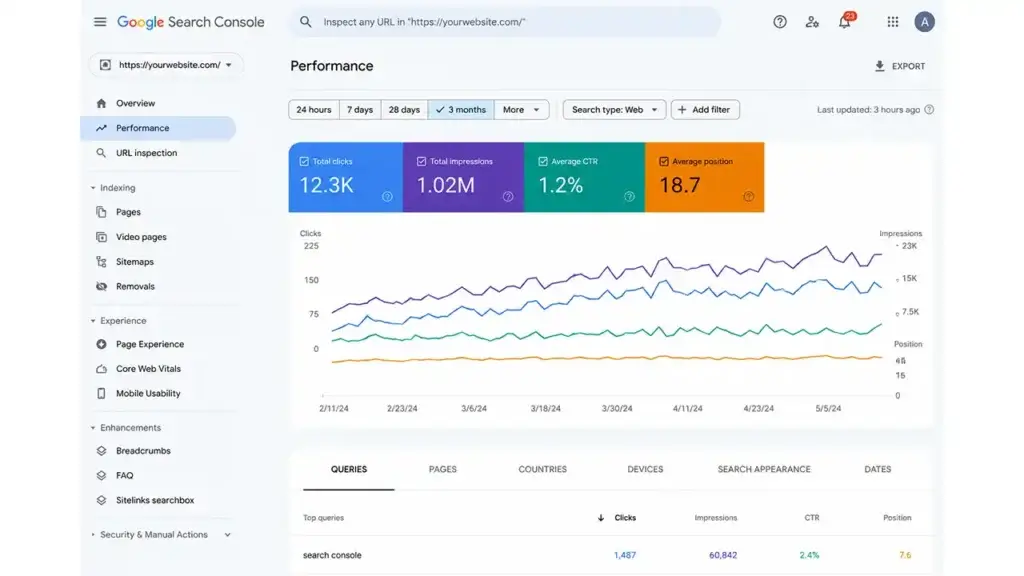Switch to the Search Appearance tab

point(764,470)
